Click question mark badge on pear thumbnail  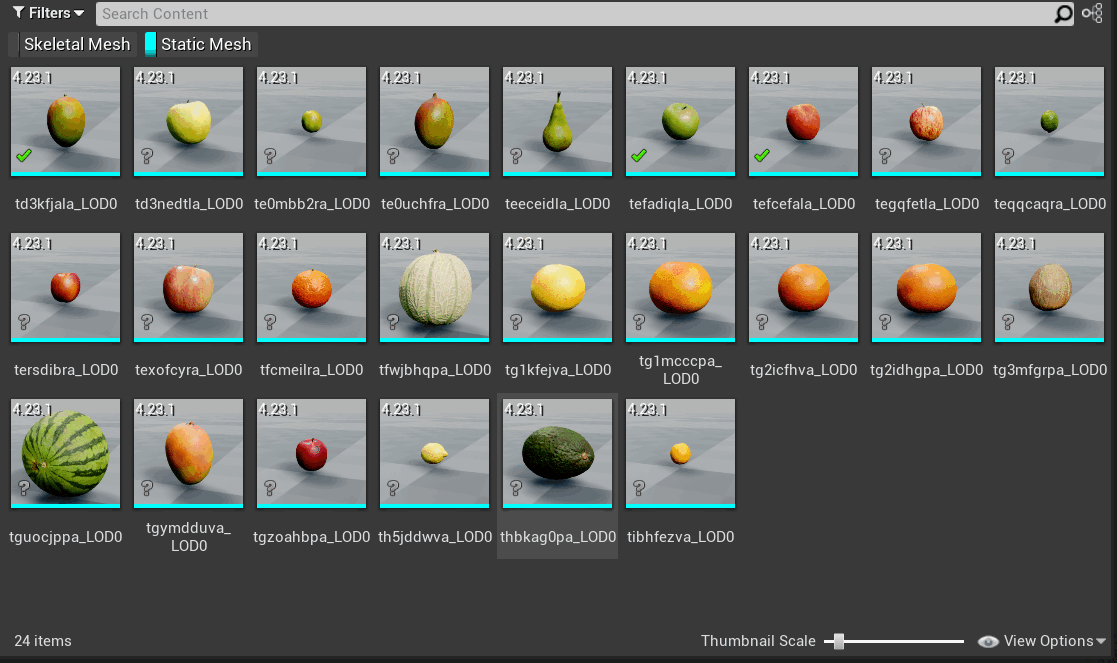pos(516,155)
